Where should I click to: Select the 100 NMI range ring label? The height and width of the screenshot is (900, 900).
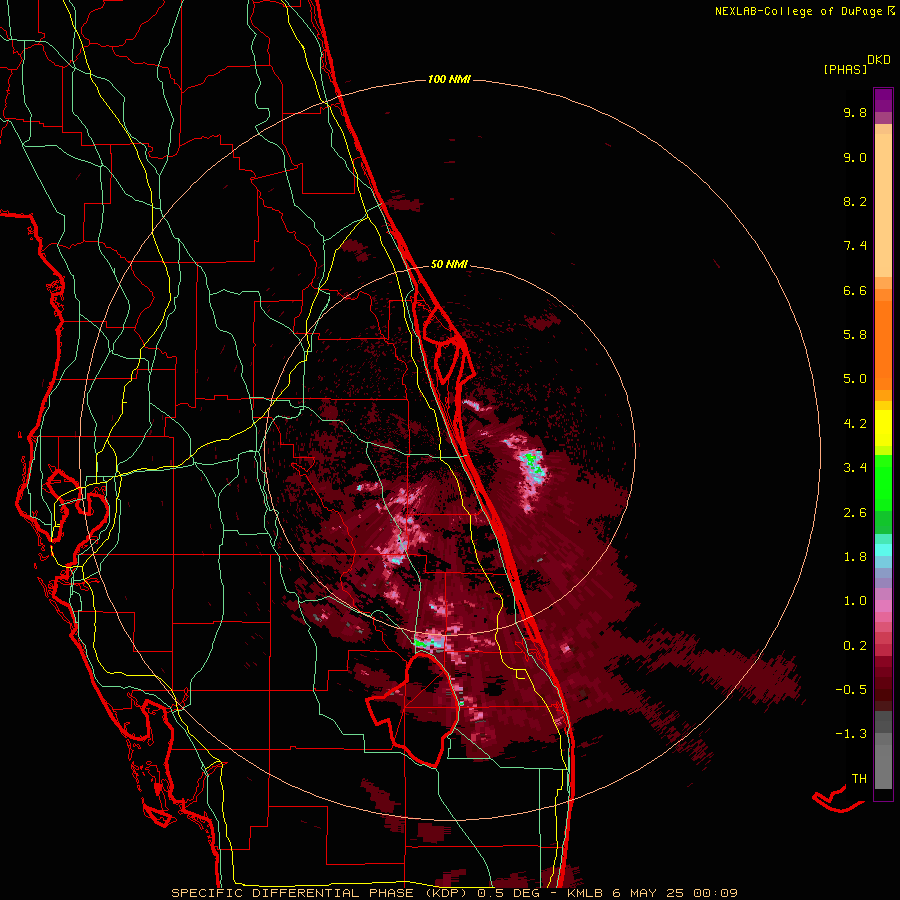tap(449, 79)
